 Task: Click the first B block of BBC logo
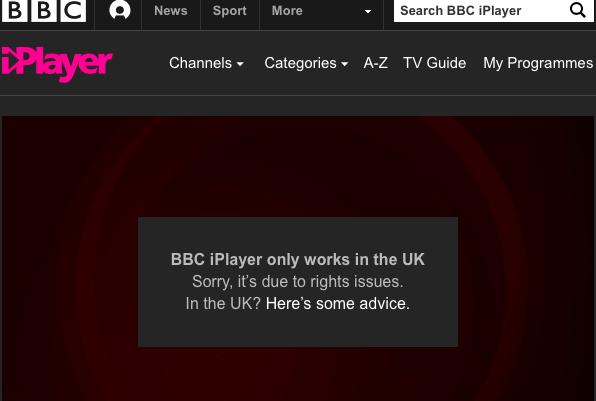coord(14,11)
